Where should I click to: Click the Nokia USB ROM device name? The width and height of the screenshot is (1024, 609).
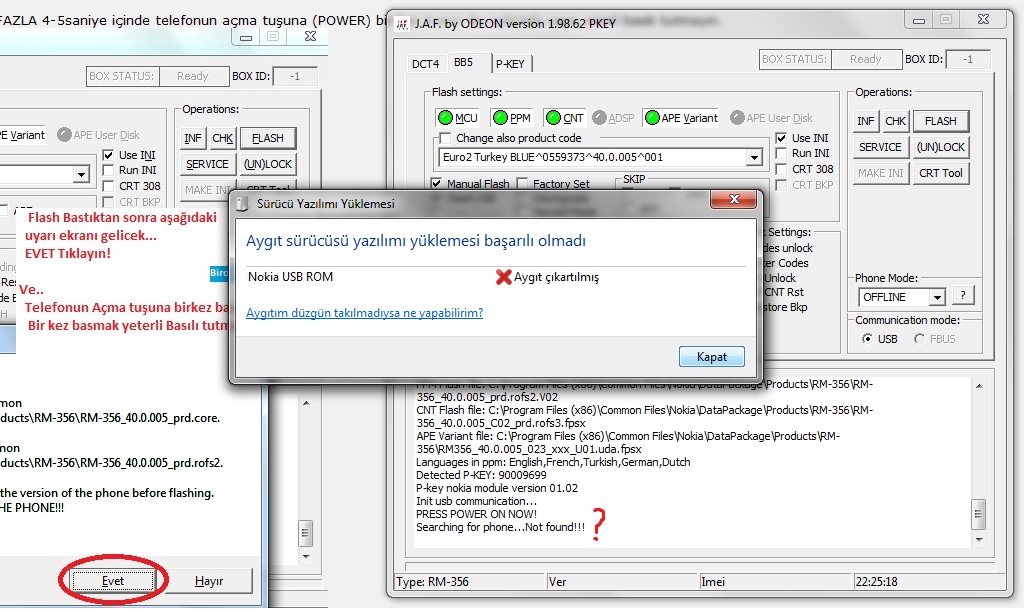click(290, 277)
